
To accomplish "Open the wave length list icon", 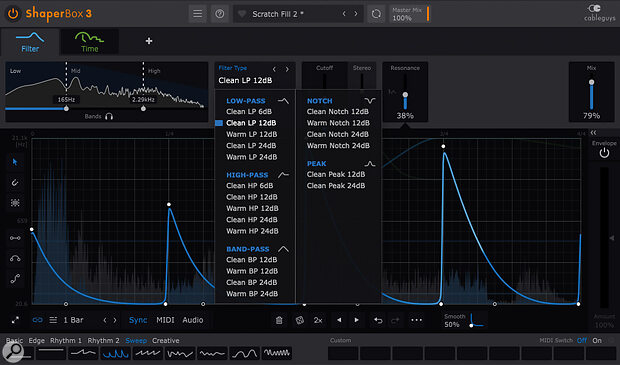I will click(x=53, y=320).
